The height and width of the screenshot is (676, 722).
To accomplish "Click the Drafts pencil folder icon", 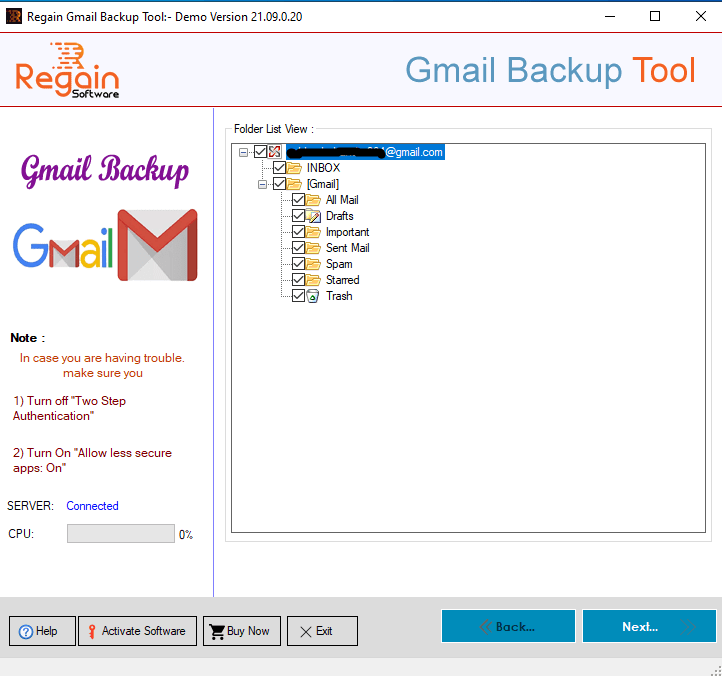I will pos(313,216).
